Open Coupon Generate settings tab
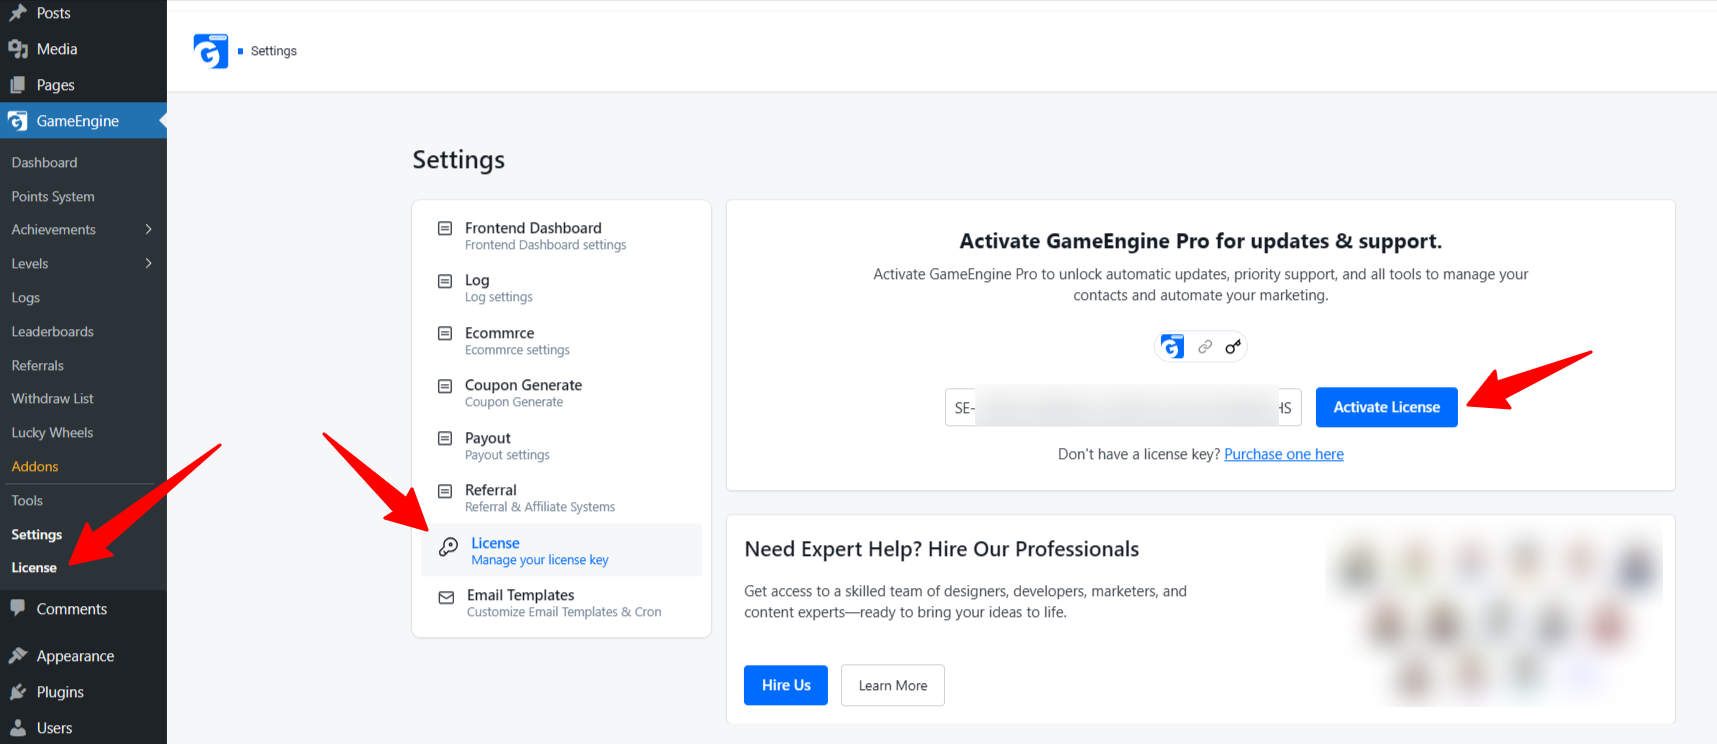Image resolution: width=1717 pixels, height=744 pixels. (x=561, y=393)
